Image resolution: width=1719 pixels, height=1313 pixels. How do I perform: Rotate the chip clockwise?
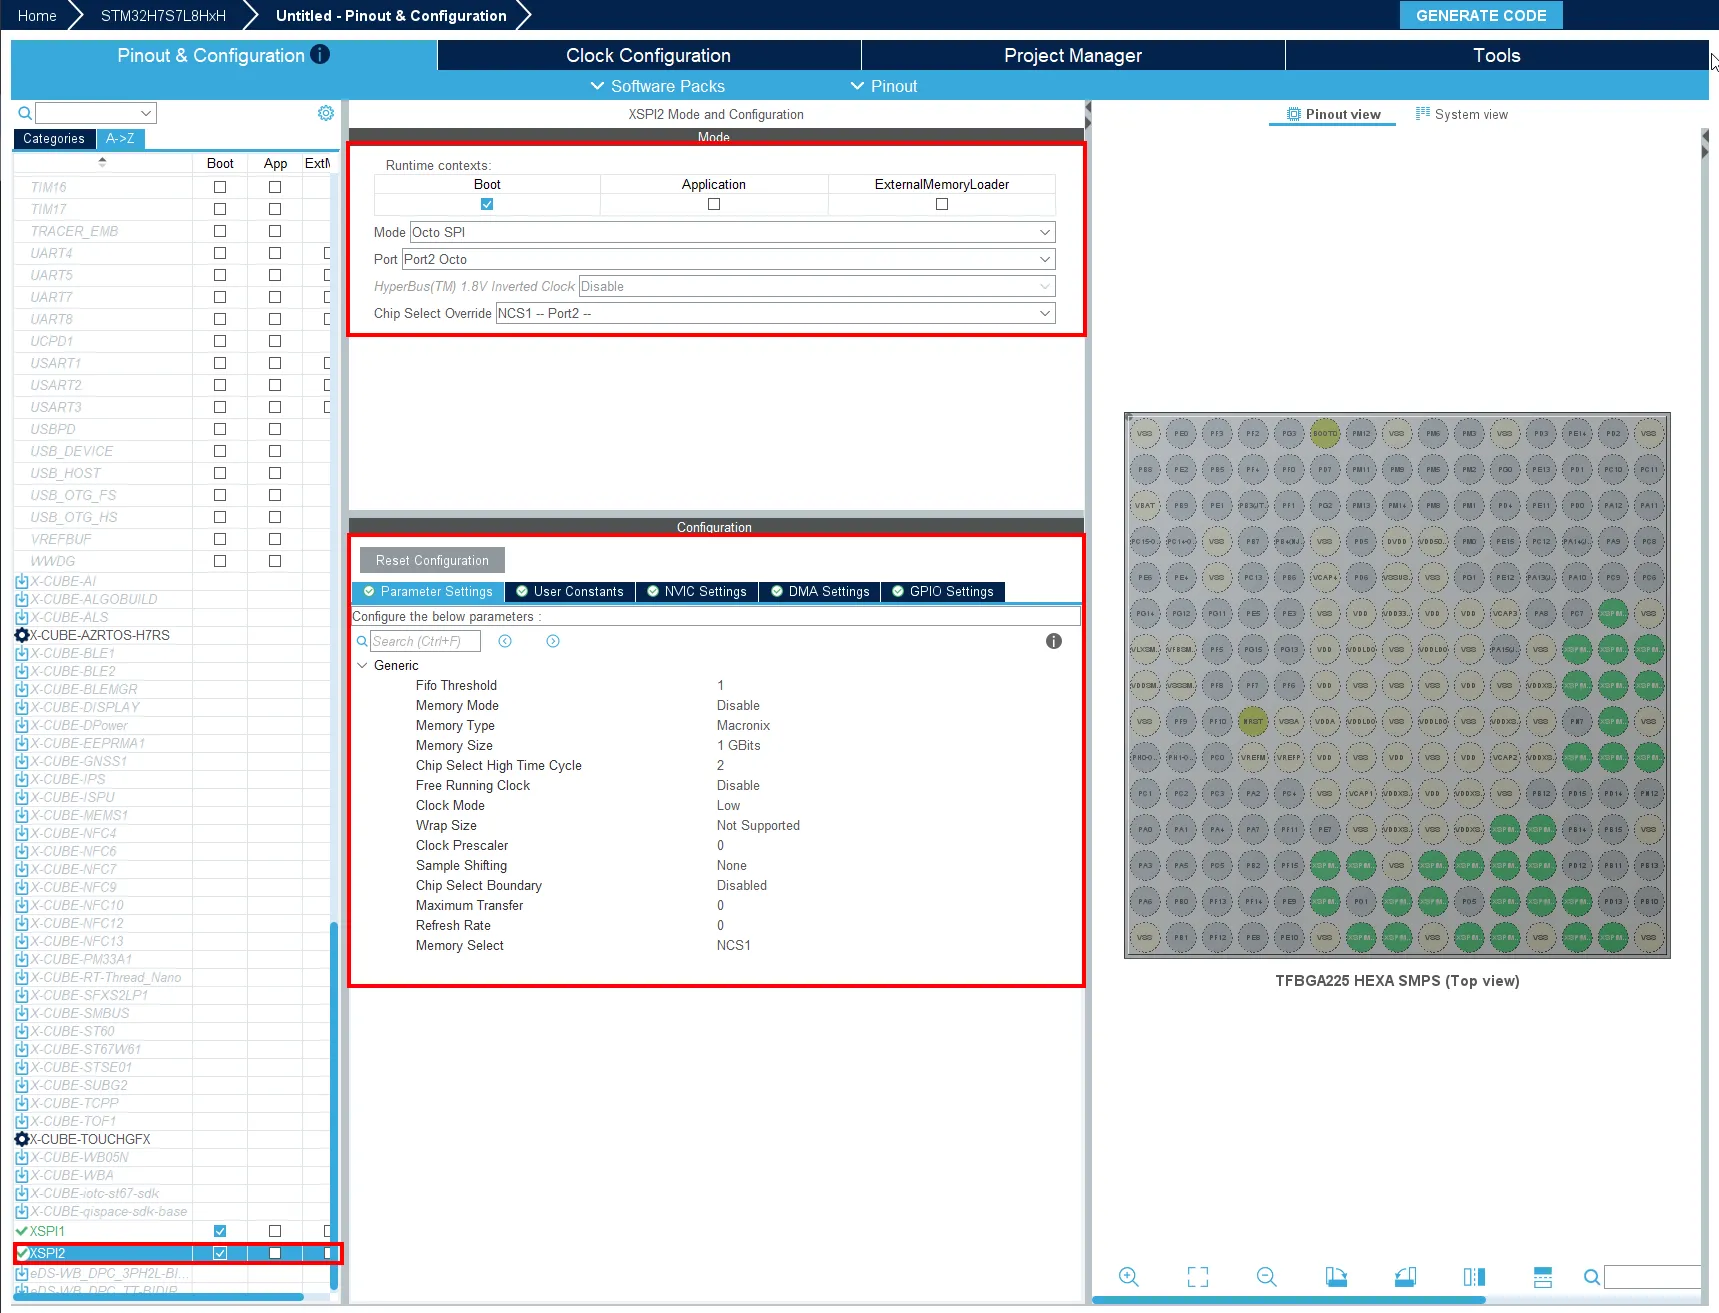[1336, 1277]
